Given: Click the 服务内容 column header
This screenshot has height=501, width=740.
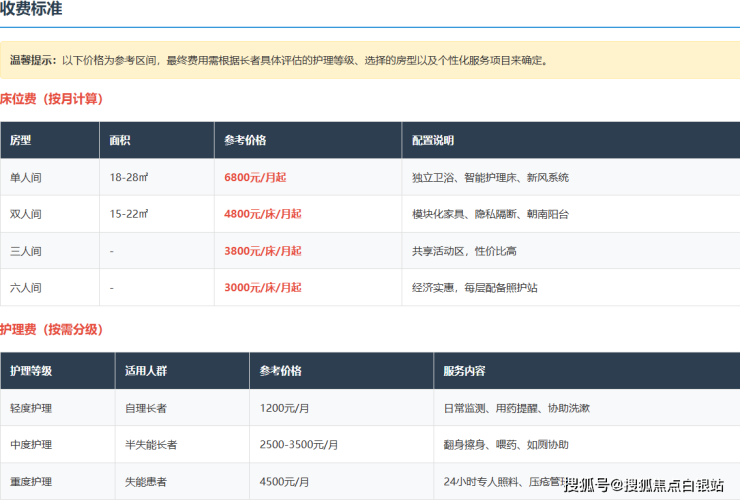Looking at the screenshot, I should tap(464, 371).
